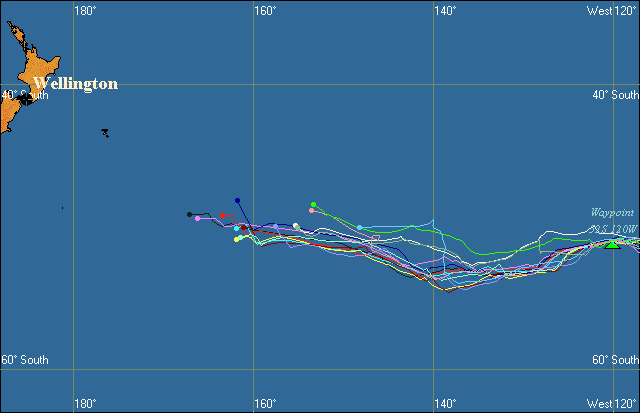Image resolution: width=640 pixels, height=413 pixels.
Task: Click the bright red yacht position dot
Action: click(222, 215)
